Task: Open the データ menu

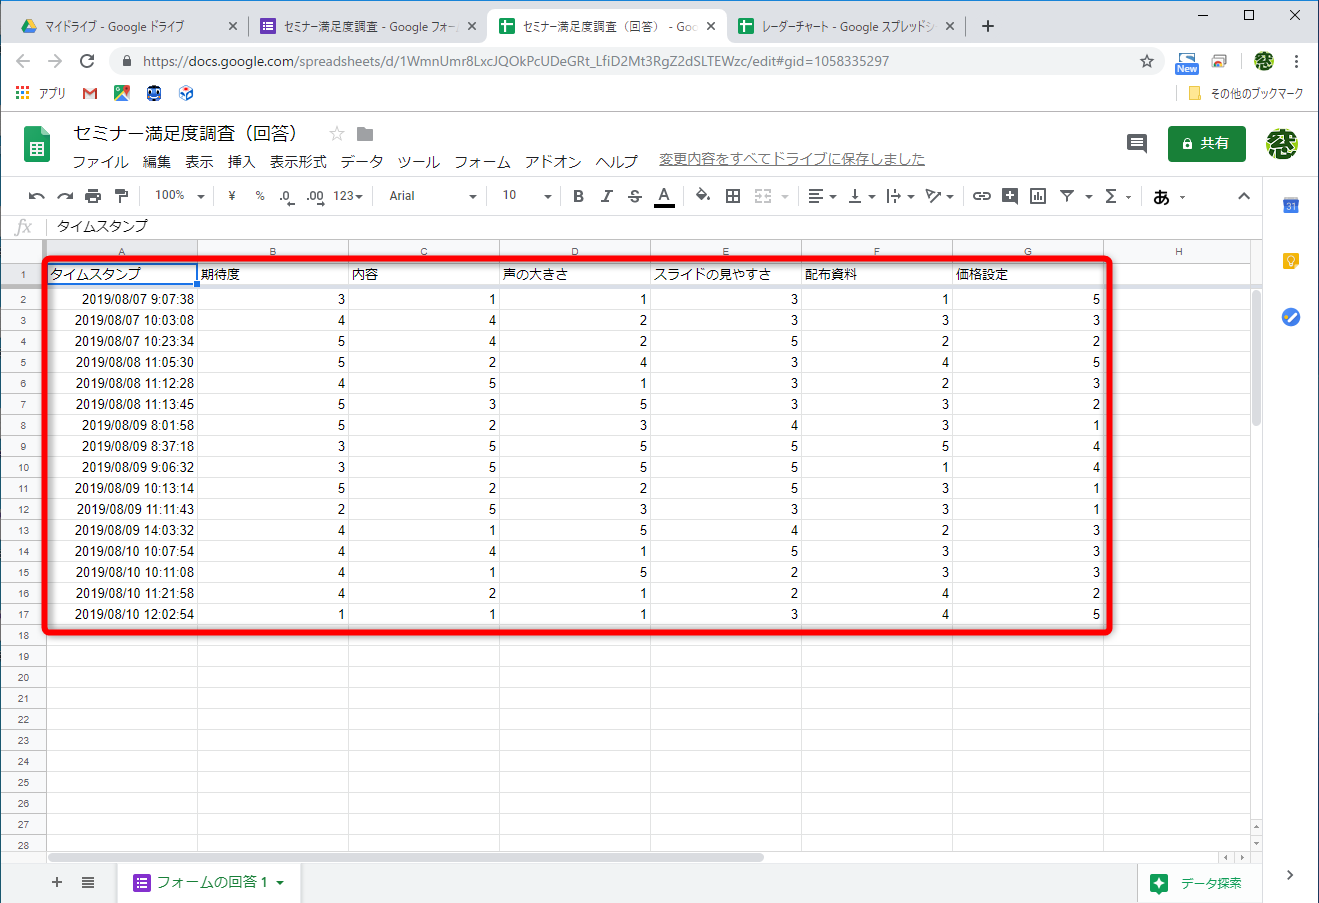Action: tap(362, 162)
